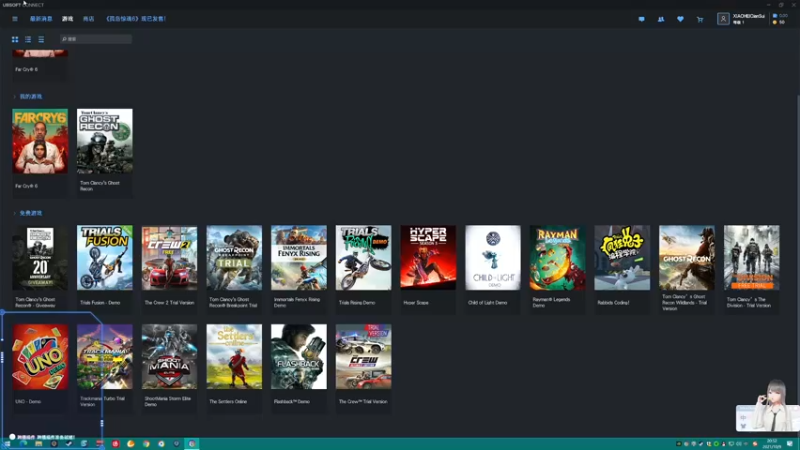Click the XIAOHEIDanSui username
Viewport: 800px width, 450px height.
(748, 16)
